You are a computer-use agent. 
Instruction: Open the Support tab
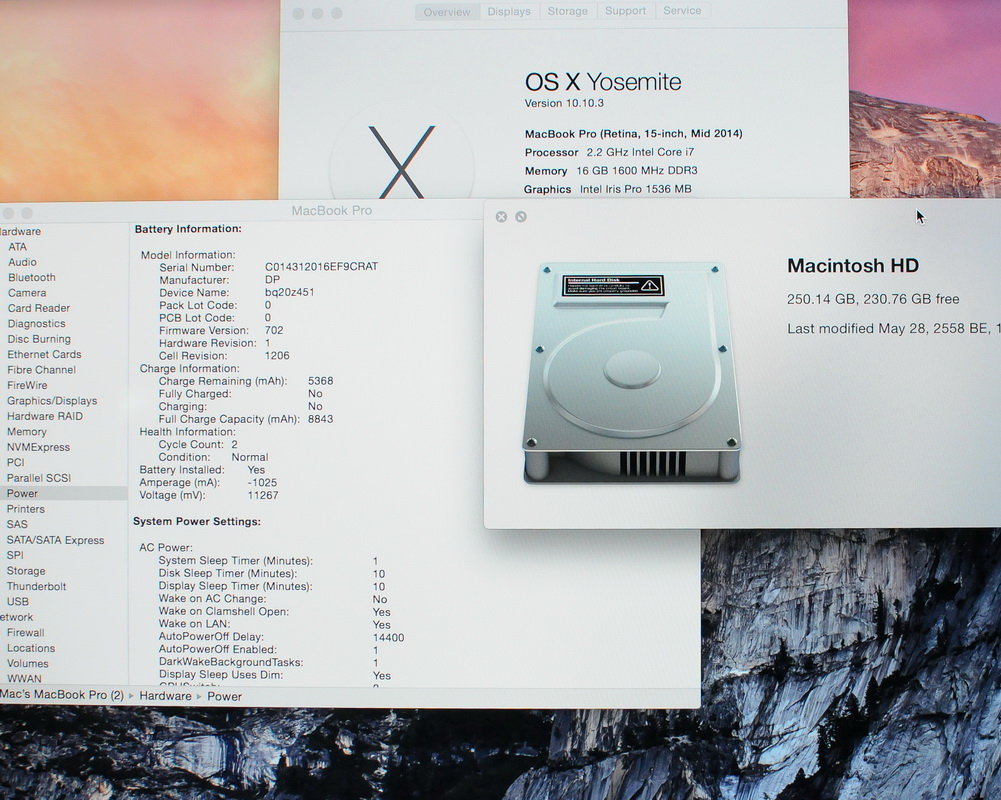626,11
